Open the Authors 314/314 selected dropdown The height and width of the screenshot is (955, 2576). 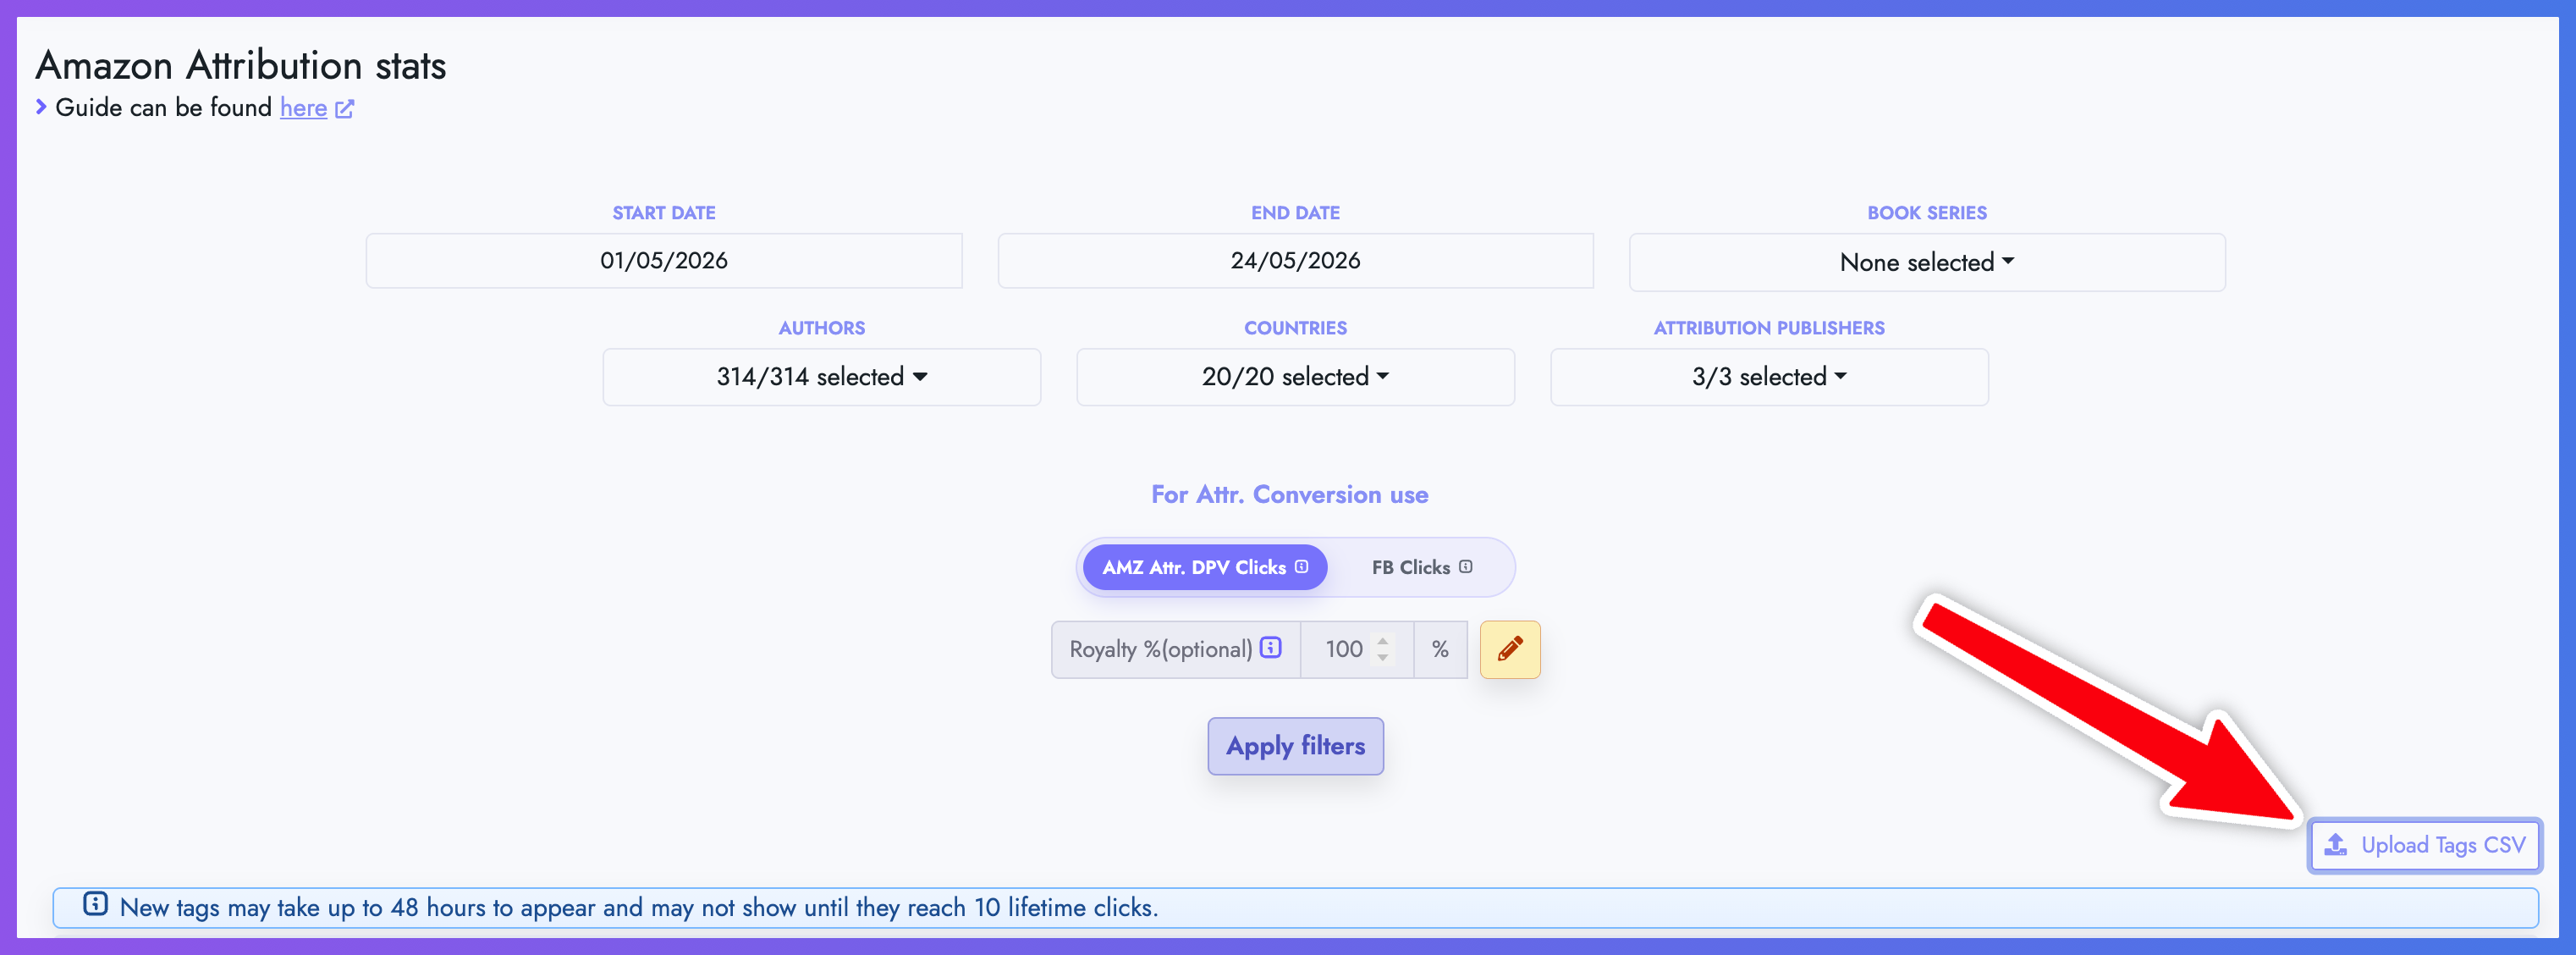point(821,377)
